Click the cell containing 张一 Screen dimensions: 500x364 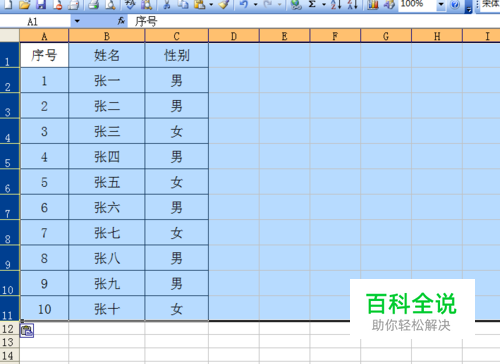point(107,81)
